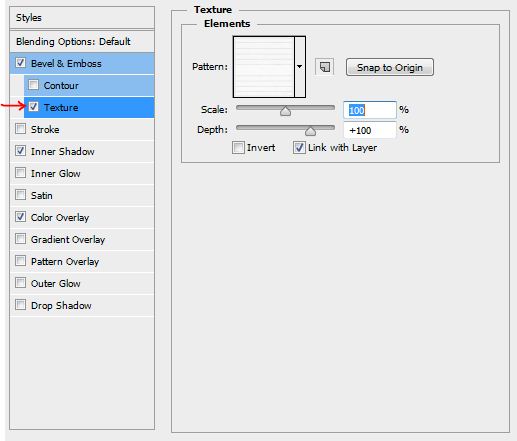This screenshot has width=517, height=441.
Task: Enable the Invert checkbox
Action: [238, 147]
